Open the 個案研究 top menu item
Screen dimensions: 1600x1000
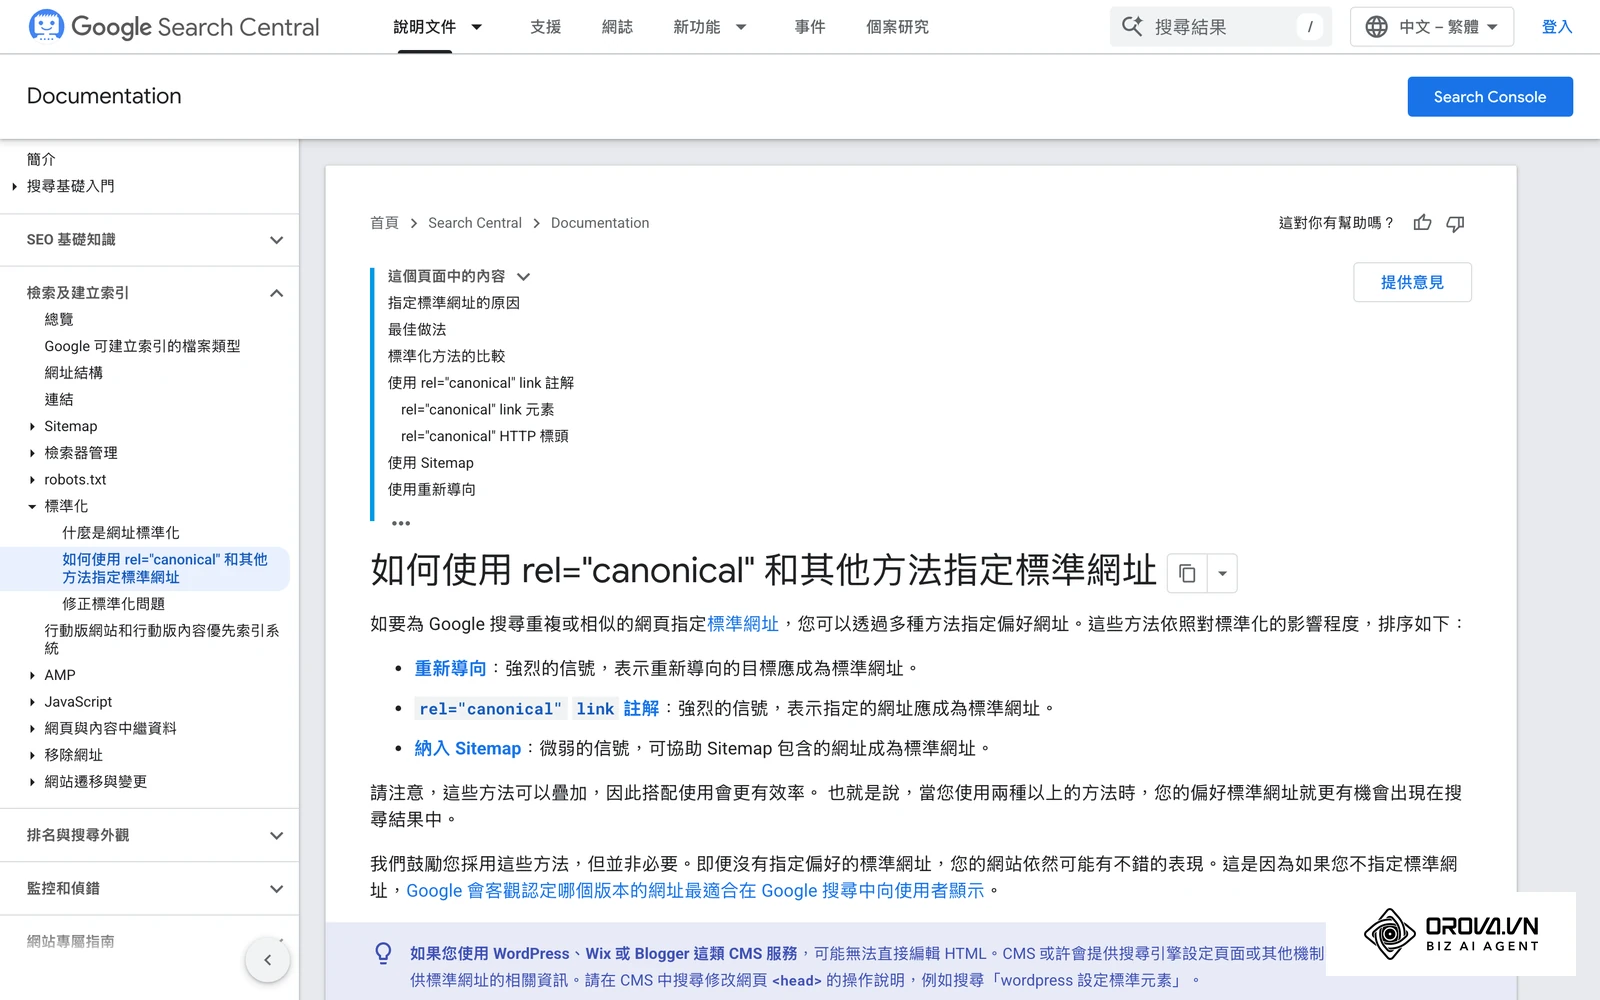897,27
